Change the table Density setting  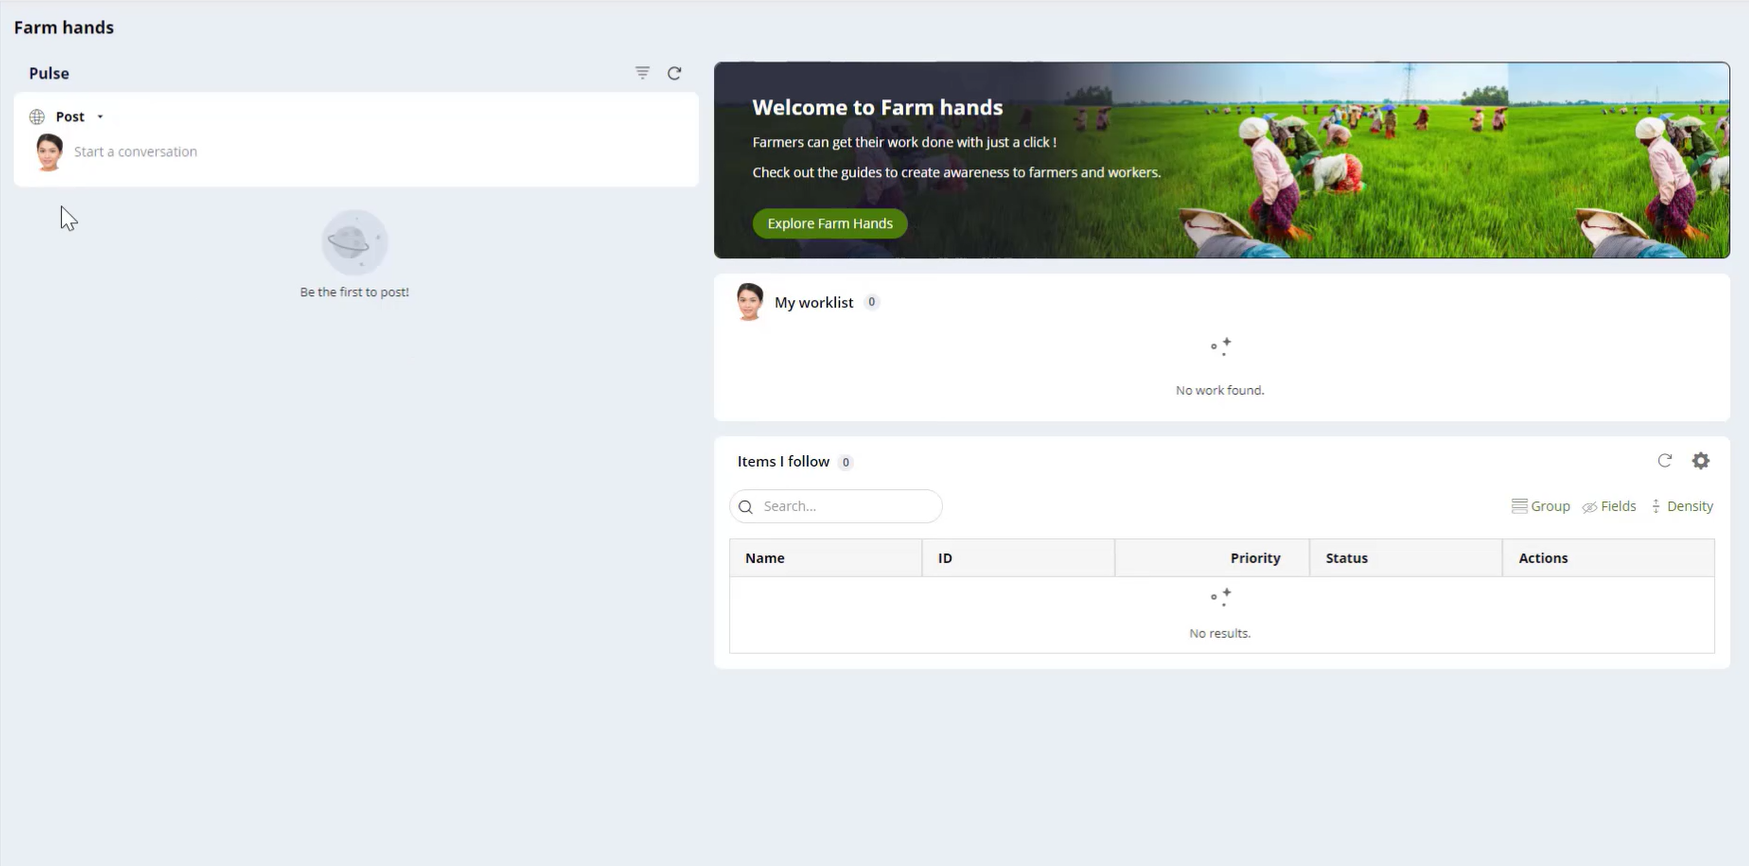(1682, 506)
